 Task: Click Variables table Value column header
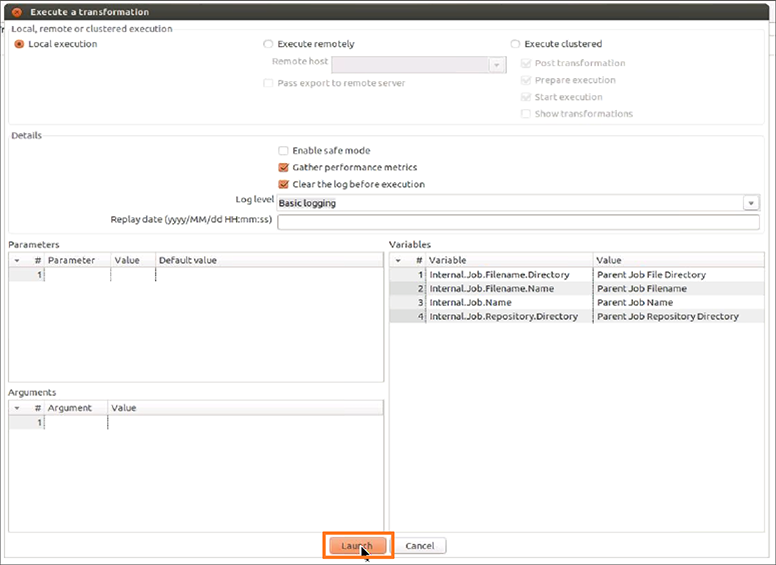tap(679, 260)
